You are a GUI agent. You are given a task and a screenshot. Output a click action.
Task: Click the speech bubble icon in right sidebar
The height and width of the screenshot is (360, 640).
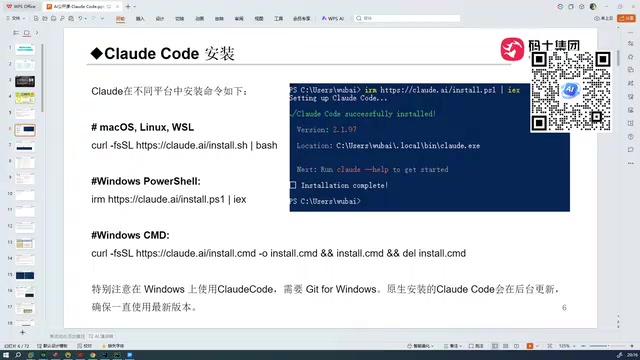631,150
